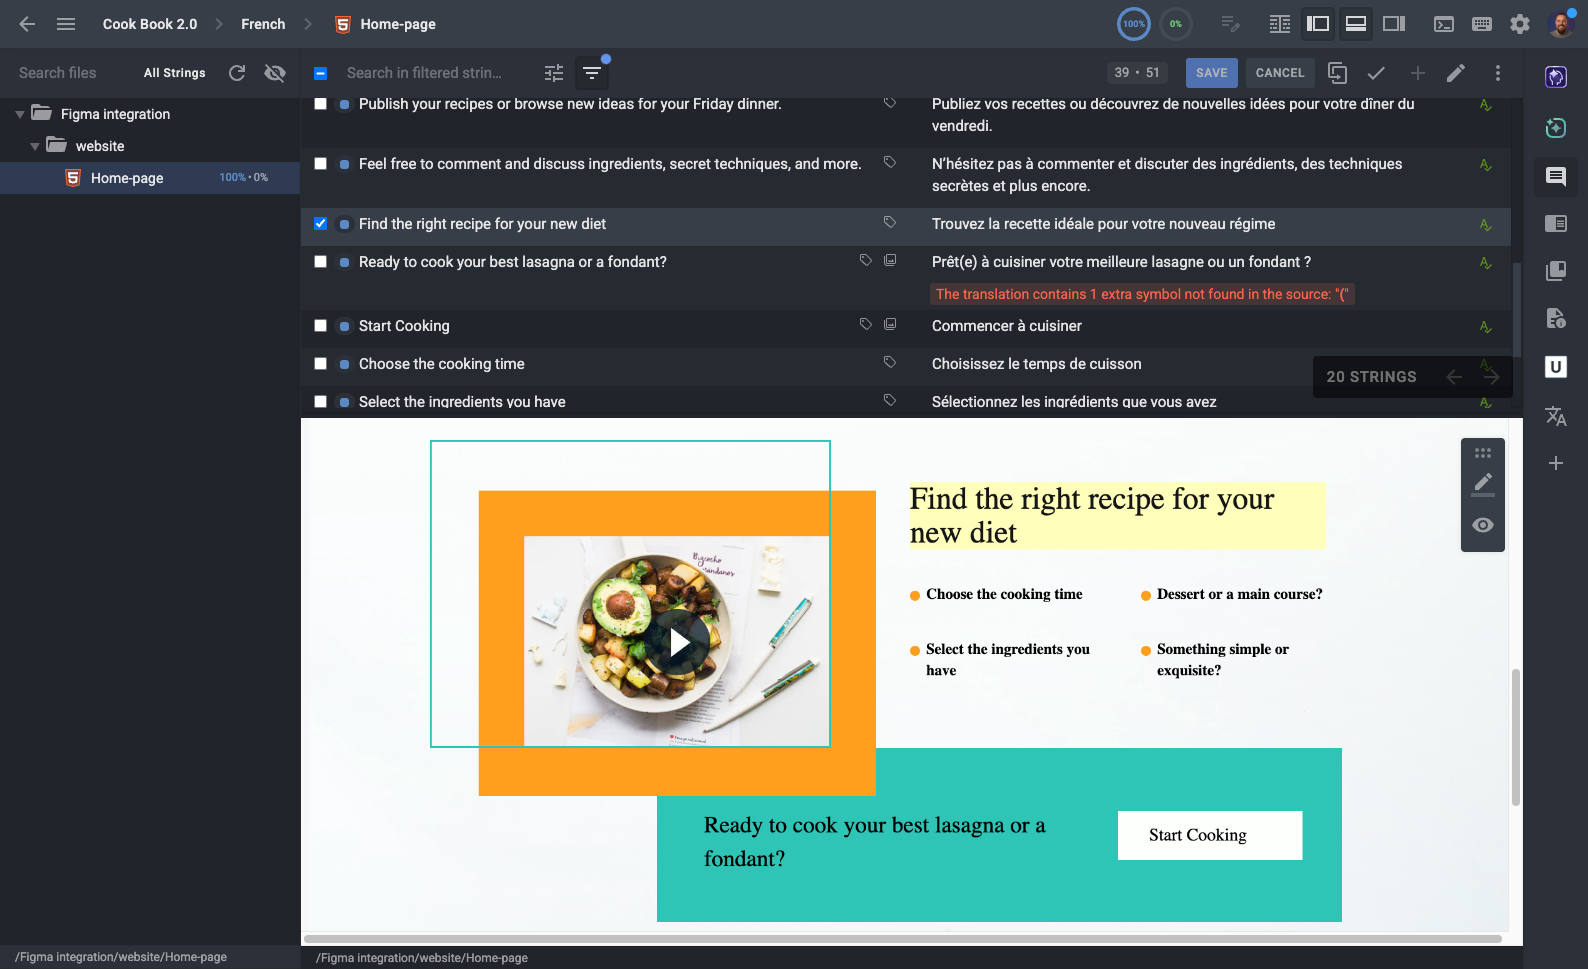
Task: Collapse the Figma integration folder
Action: click(20, 114)
